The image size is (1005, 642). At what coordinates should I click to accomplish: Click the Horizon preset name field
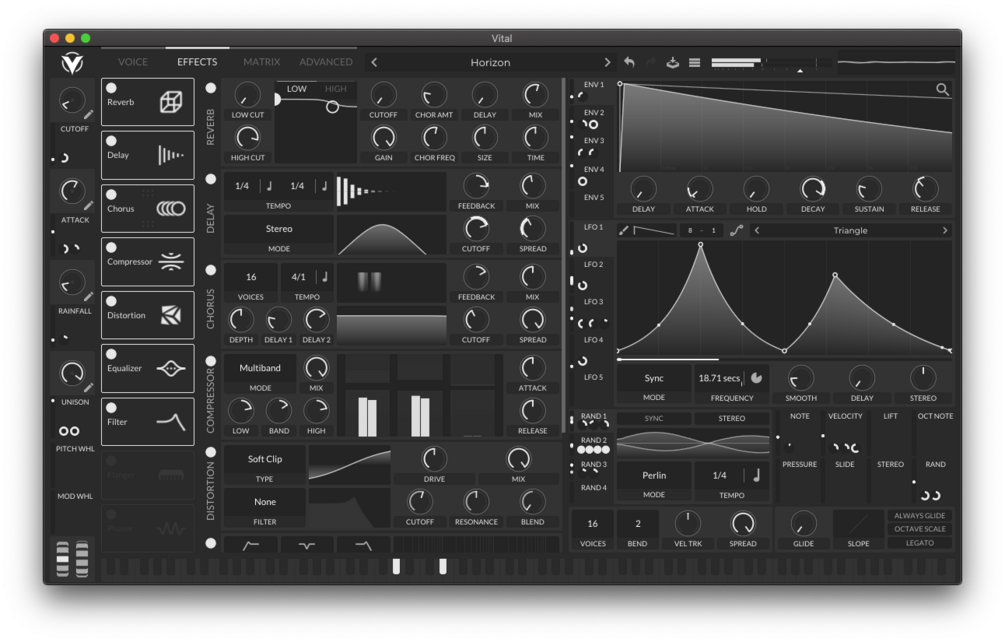click(490, 61)
